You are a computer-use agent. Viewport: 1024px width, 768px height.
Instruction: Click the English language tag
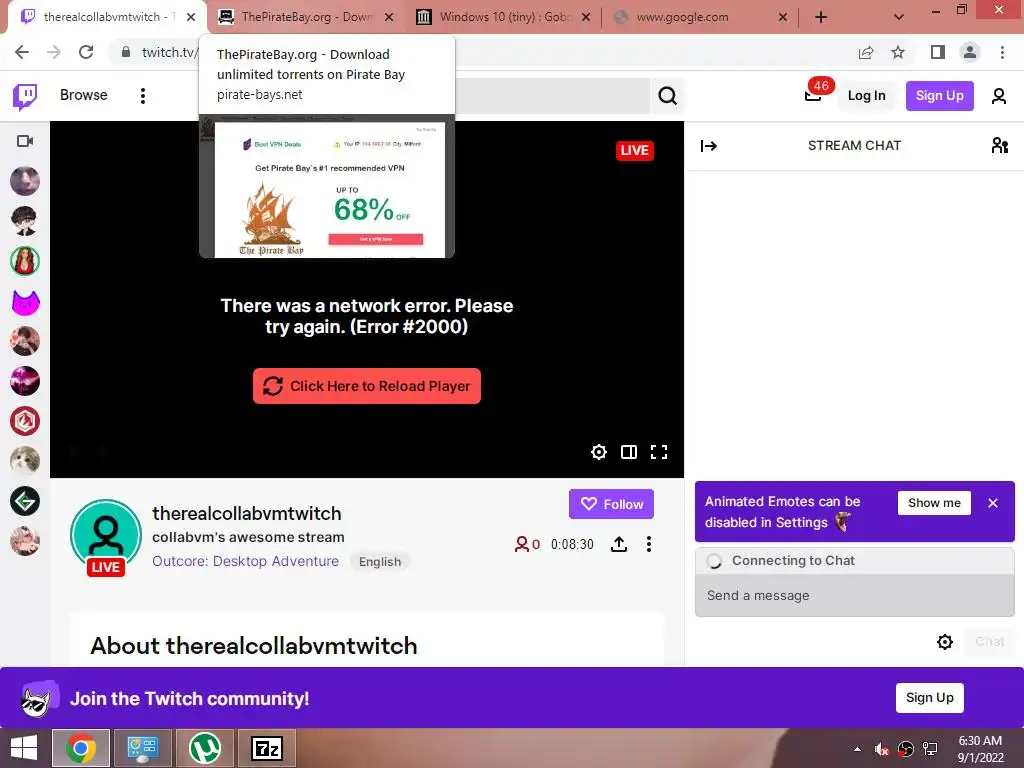point(379,562)
